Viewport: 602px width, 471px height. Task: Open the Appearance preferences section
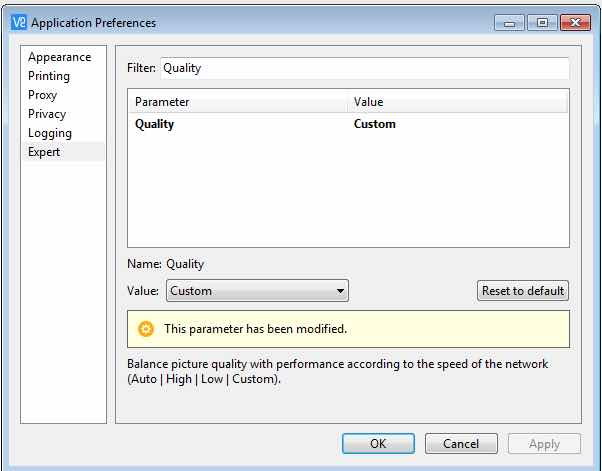(x=60, y=57)
